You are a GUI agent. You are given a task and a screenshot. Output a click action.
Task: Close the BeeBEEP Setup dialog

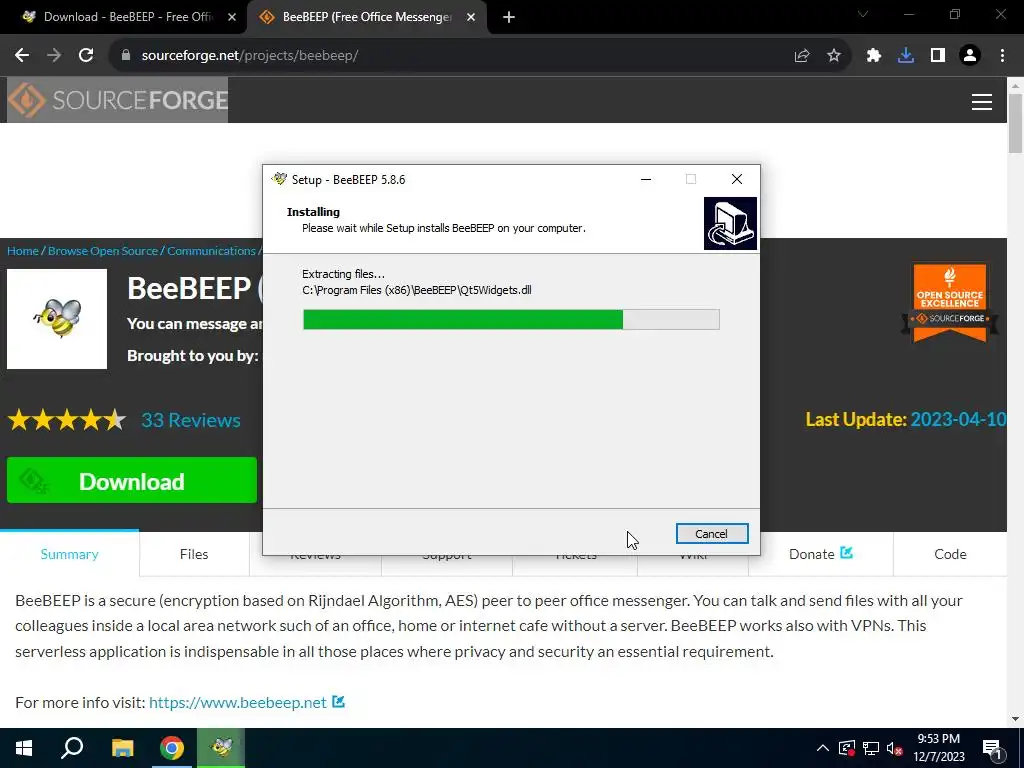737,179
